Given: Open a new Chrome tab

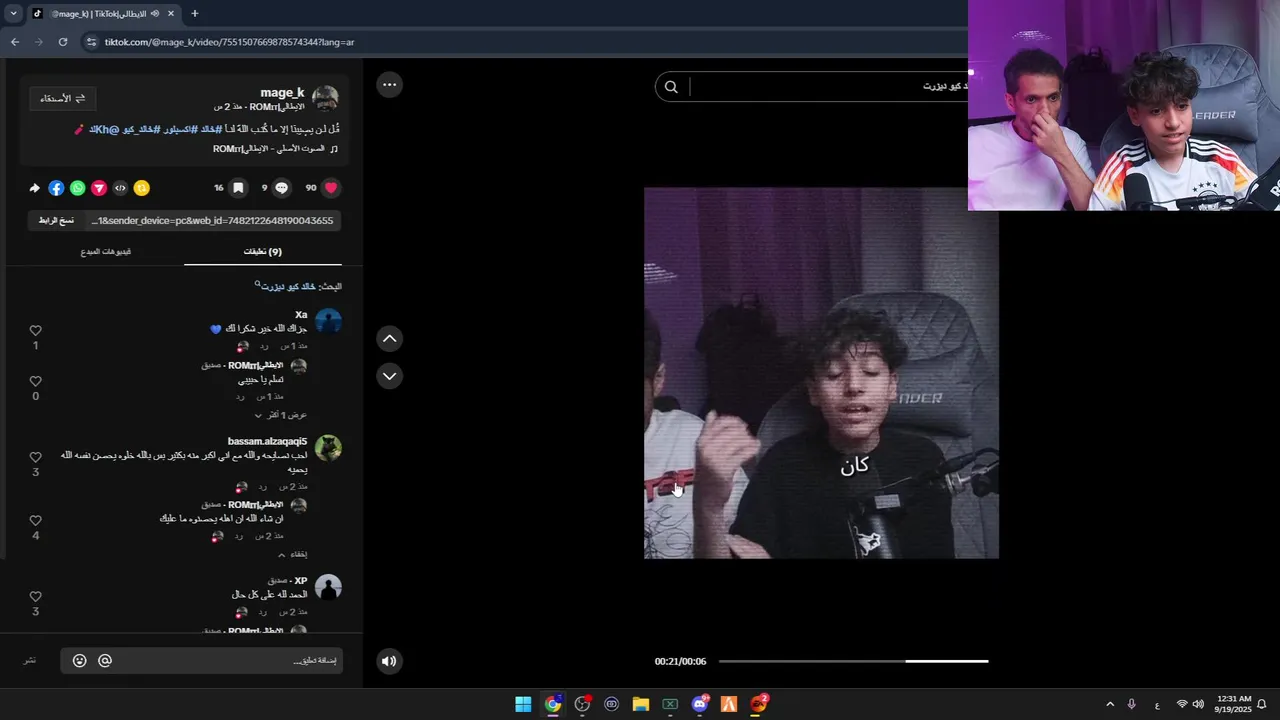Looking at the screenshot, I should tap(194, 13).
